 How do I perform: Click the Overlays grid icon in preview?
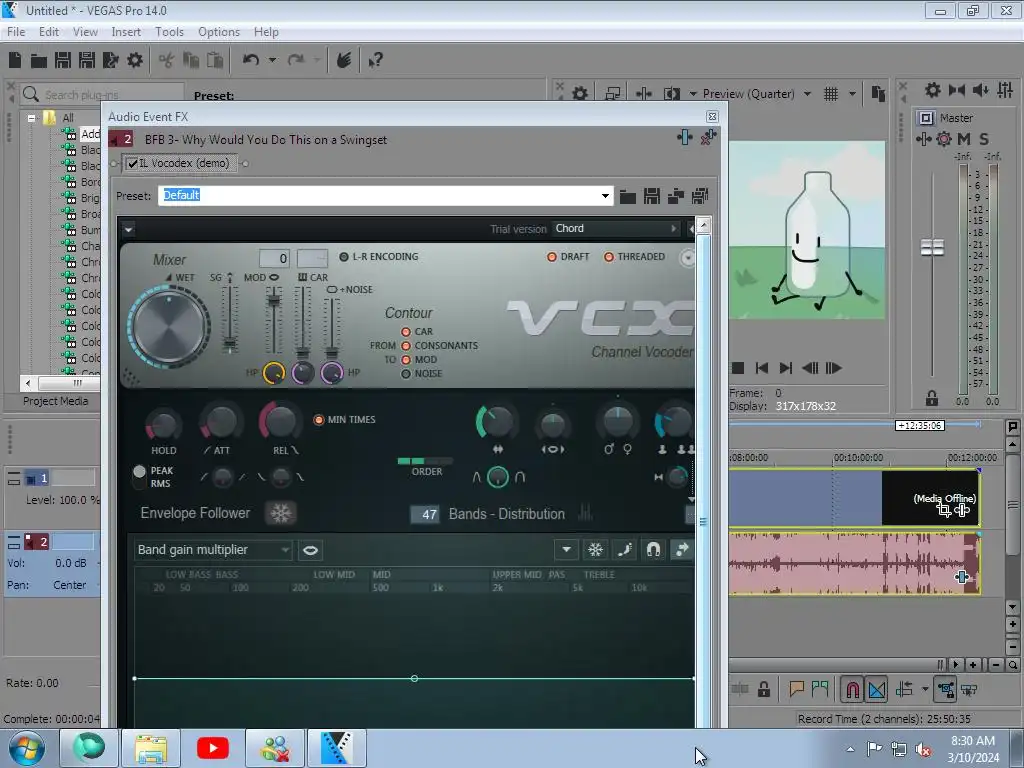(x=831, y=94)
